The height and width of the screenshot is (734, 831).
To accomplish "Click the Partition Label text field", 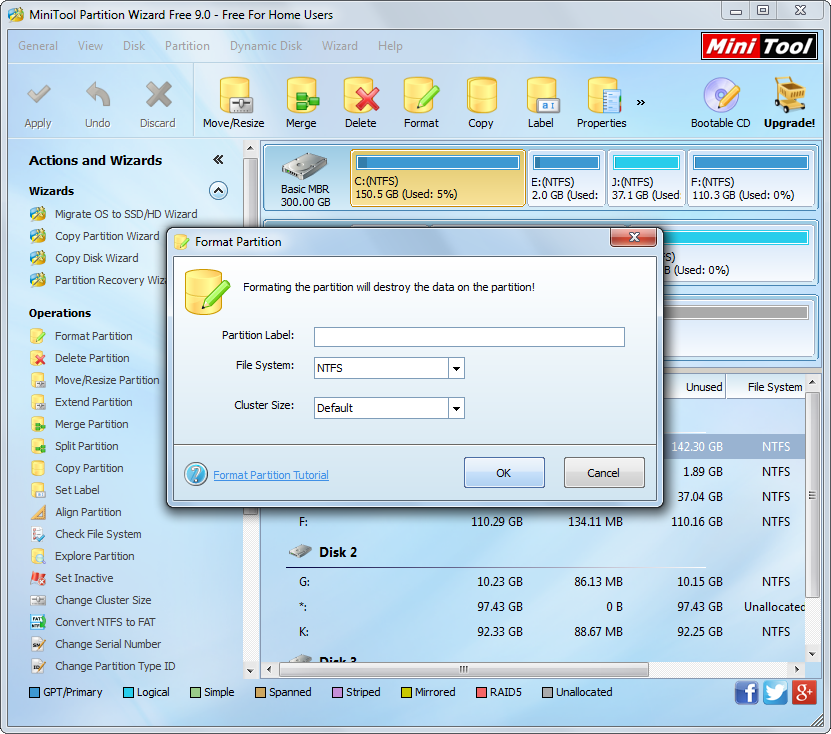I will click(x=469, y=337).
